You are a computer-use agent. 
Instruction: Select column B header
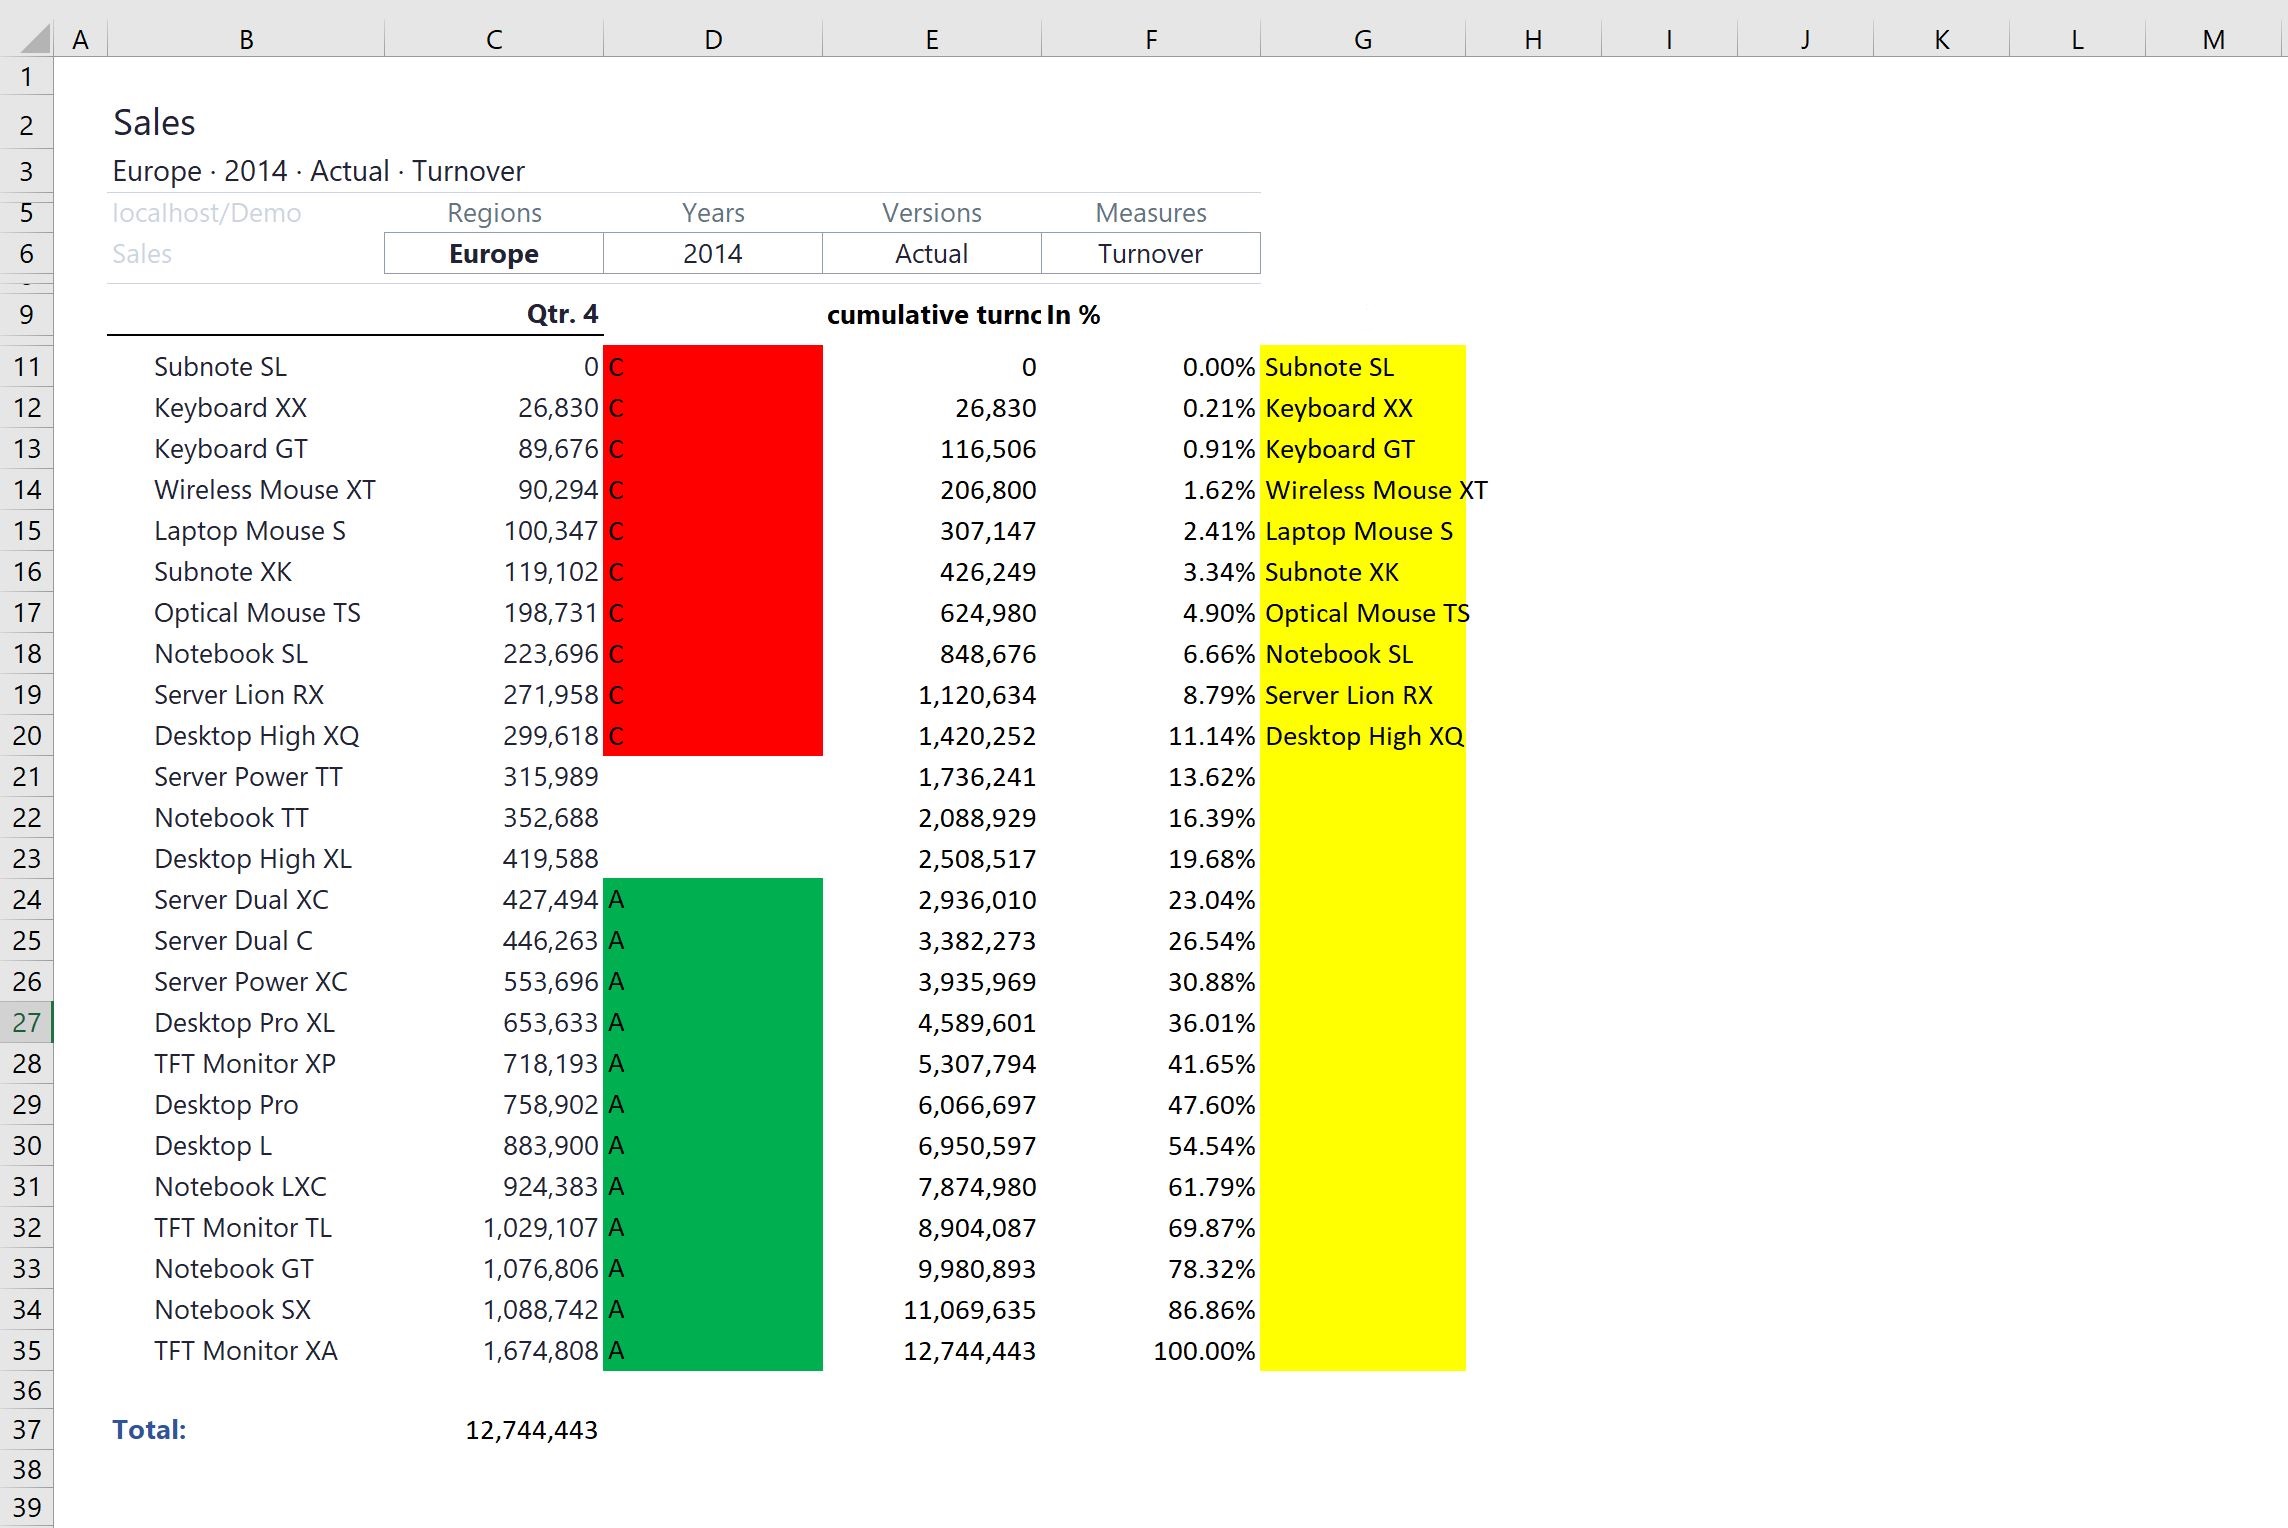246,40
